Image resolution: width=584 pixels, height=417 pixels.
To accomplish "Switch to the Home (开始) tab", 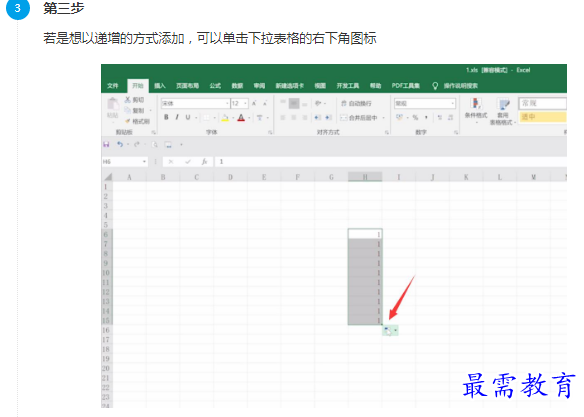I will pos(138,86).
